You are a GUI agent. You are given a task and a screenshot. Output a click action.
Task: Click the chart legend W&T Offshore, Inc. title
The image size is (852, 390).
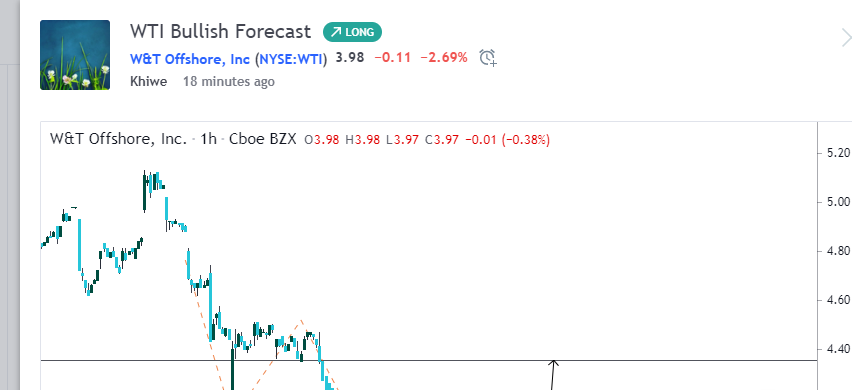coord(118,139)
